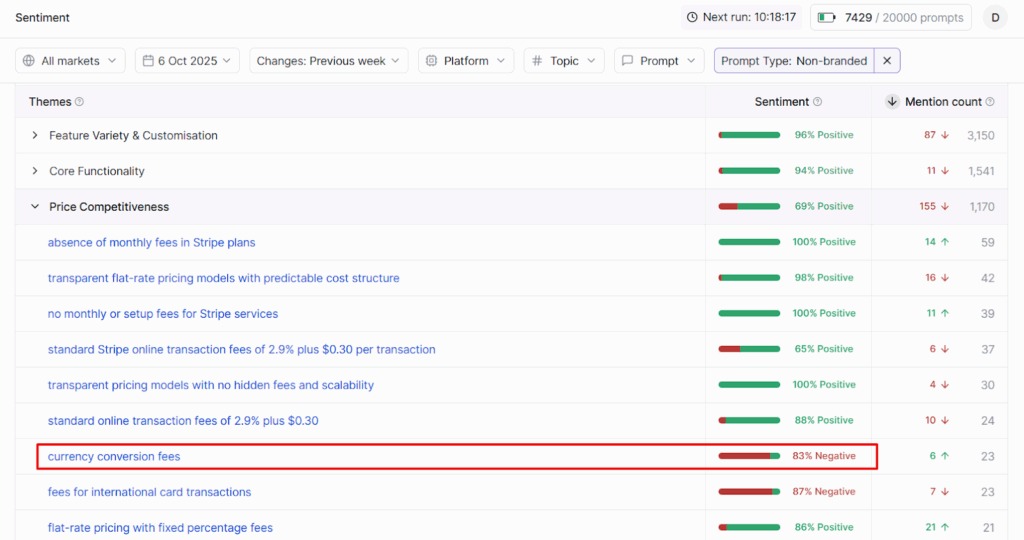
Task: Open Changes: Previous week dropdown
Action: (x=329, y=61)
